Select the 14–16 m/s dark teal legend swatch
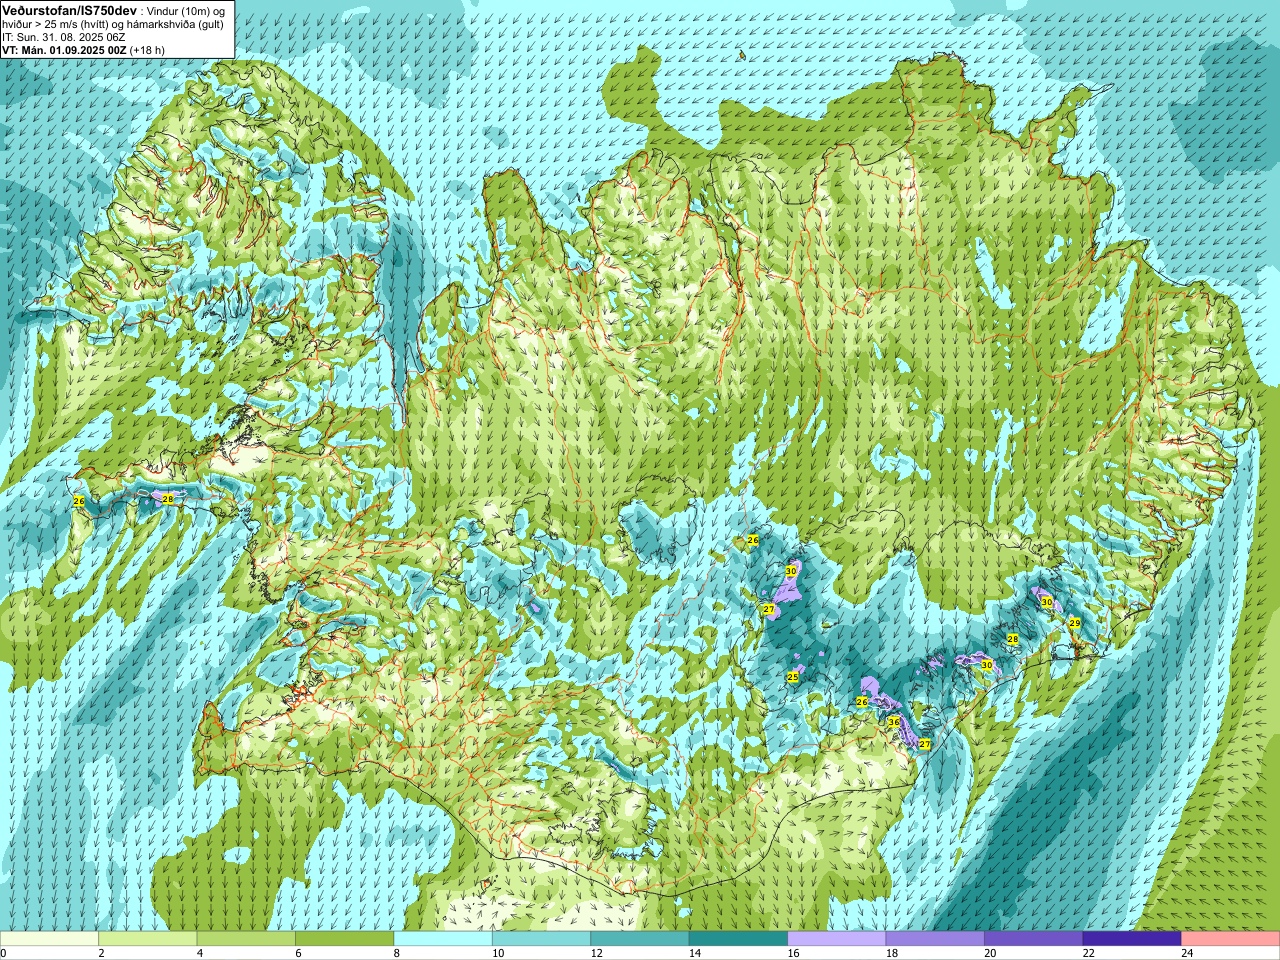The height and width of the screenshot is (960, 1280). click(x=739, y=939)
